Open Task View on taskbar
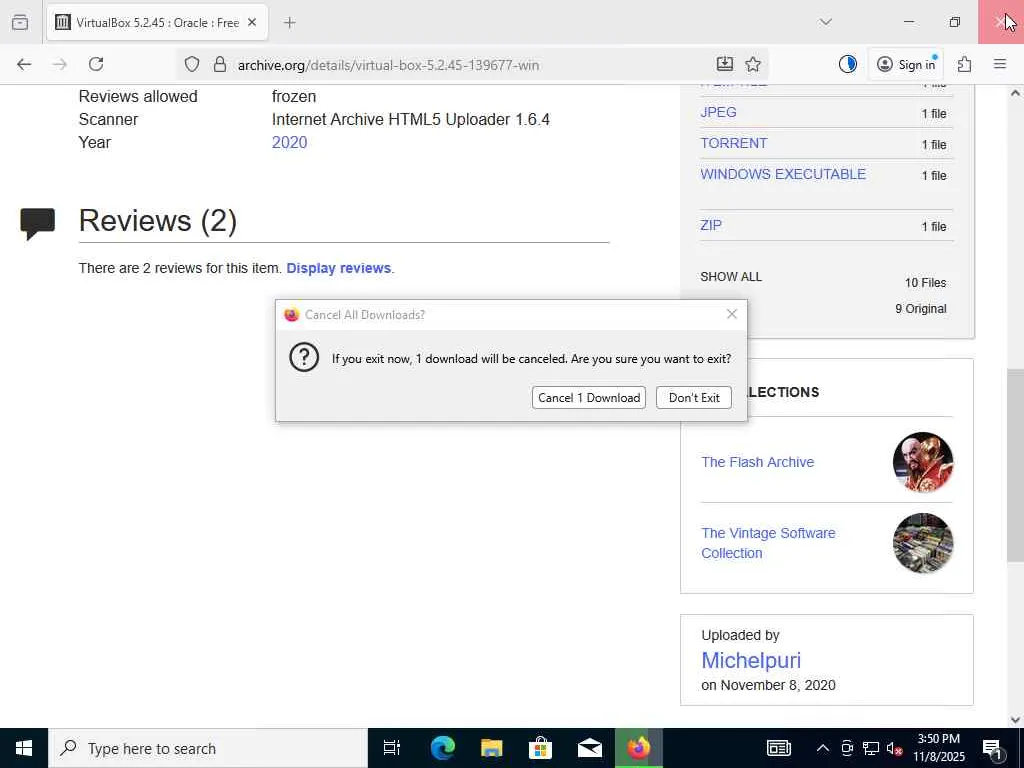The height and width of the screenshot is (768, 1024). [392, 748]
